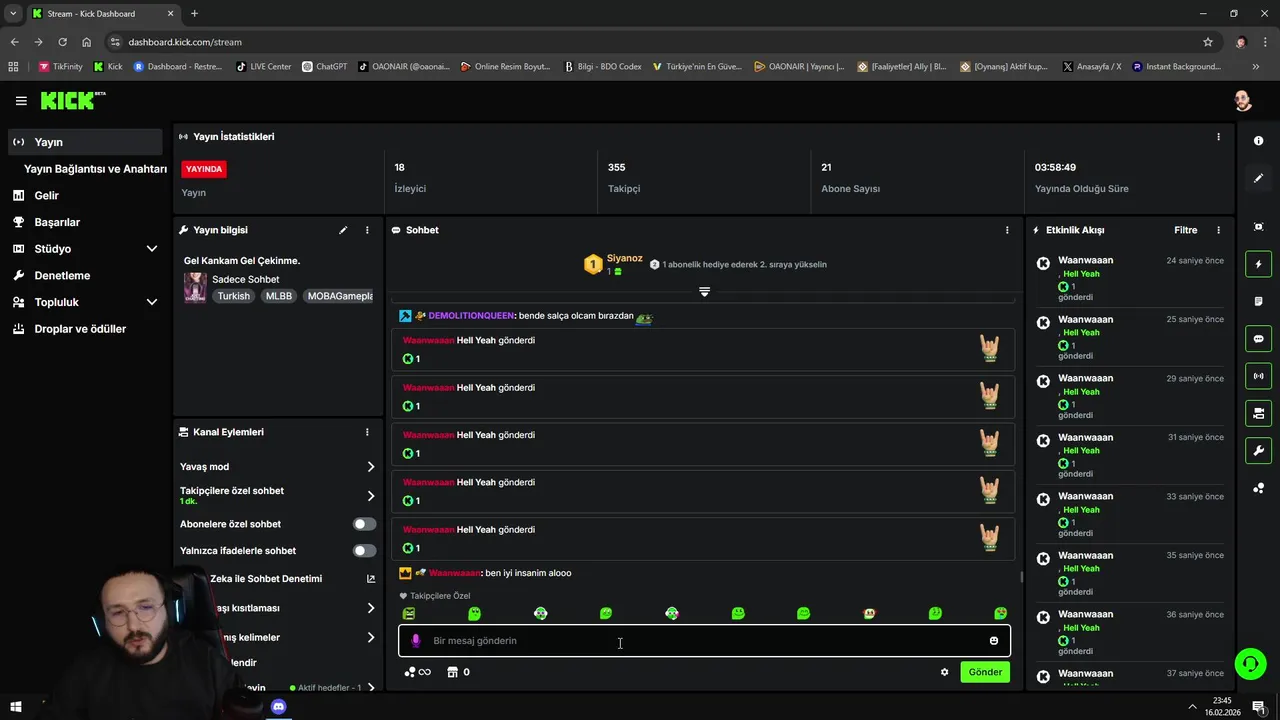This screenshot has width=1280, height=720.
Task: Click the green headset support button
Action: point(1250,664)
